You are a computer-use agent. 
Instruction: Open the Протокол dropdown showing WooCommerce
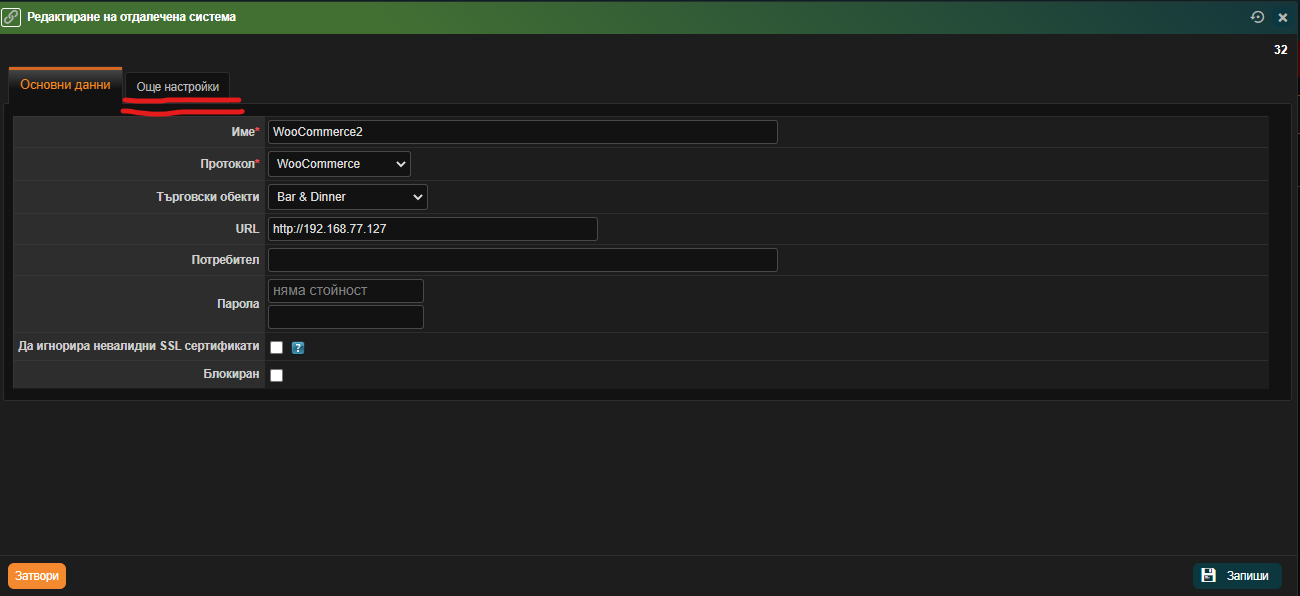[339, 164]
